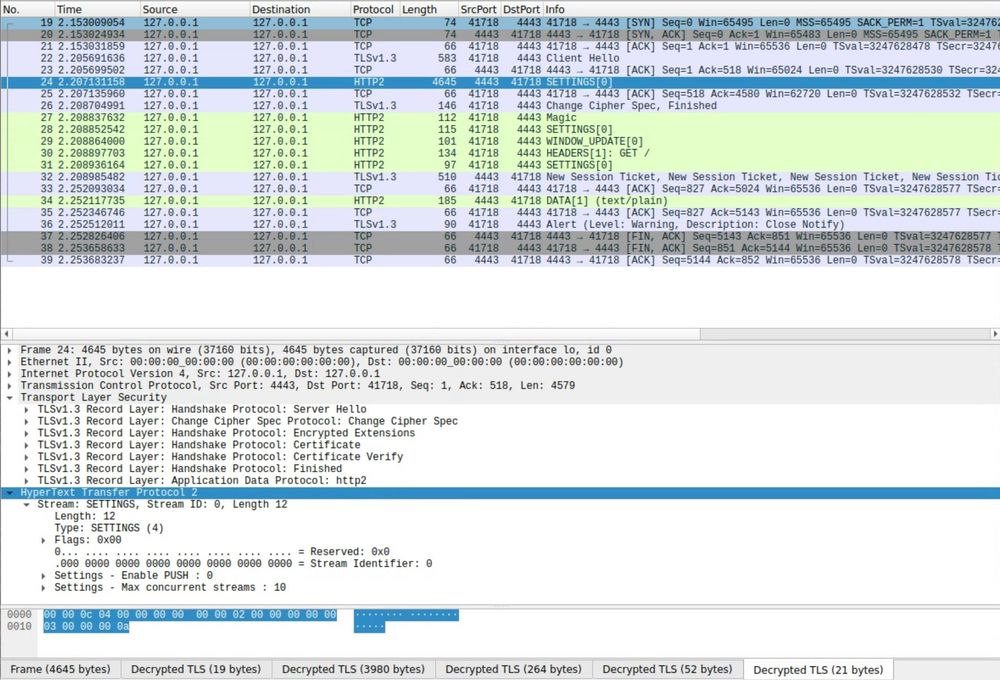Select packet 22 Client Hello row
1000x680 pixels.
point(500,58)
